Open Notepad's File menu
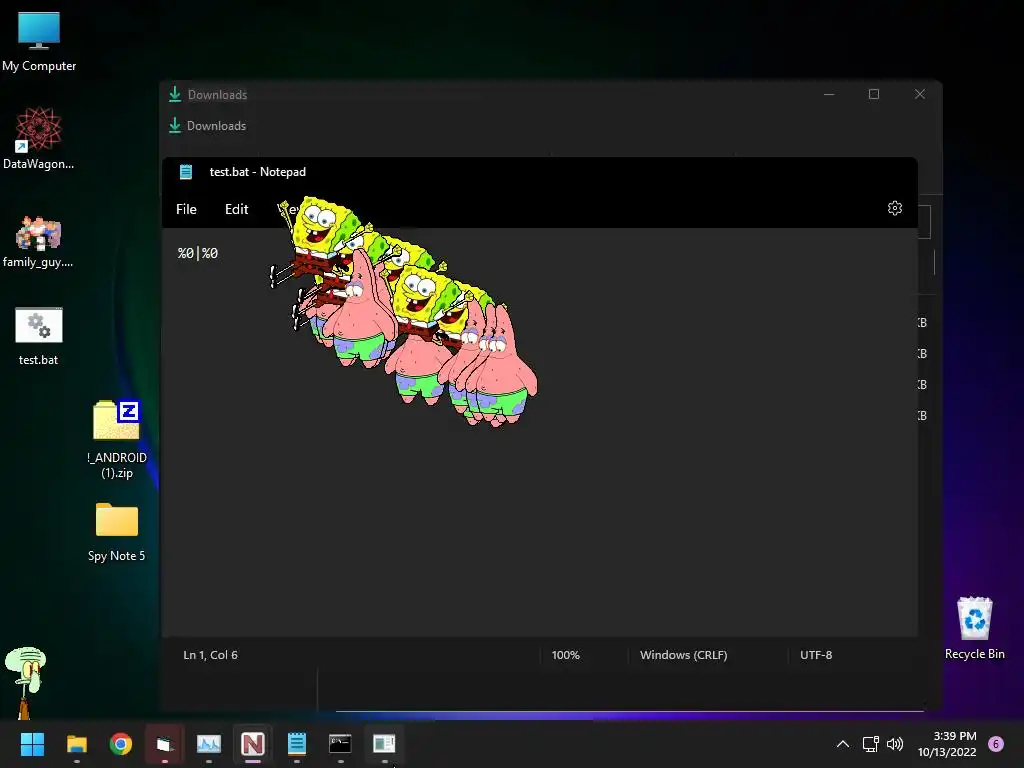Viewport: 1024px width, 768px height. [186, 209]
